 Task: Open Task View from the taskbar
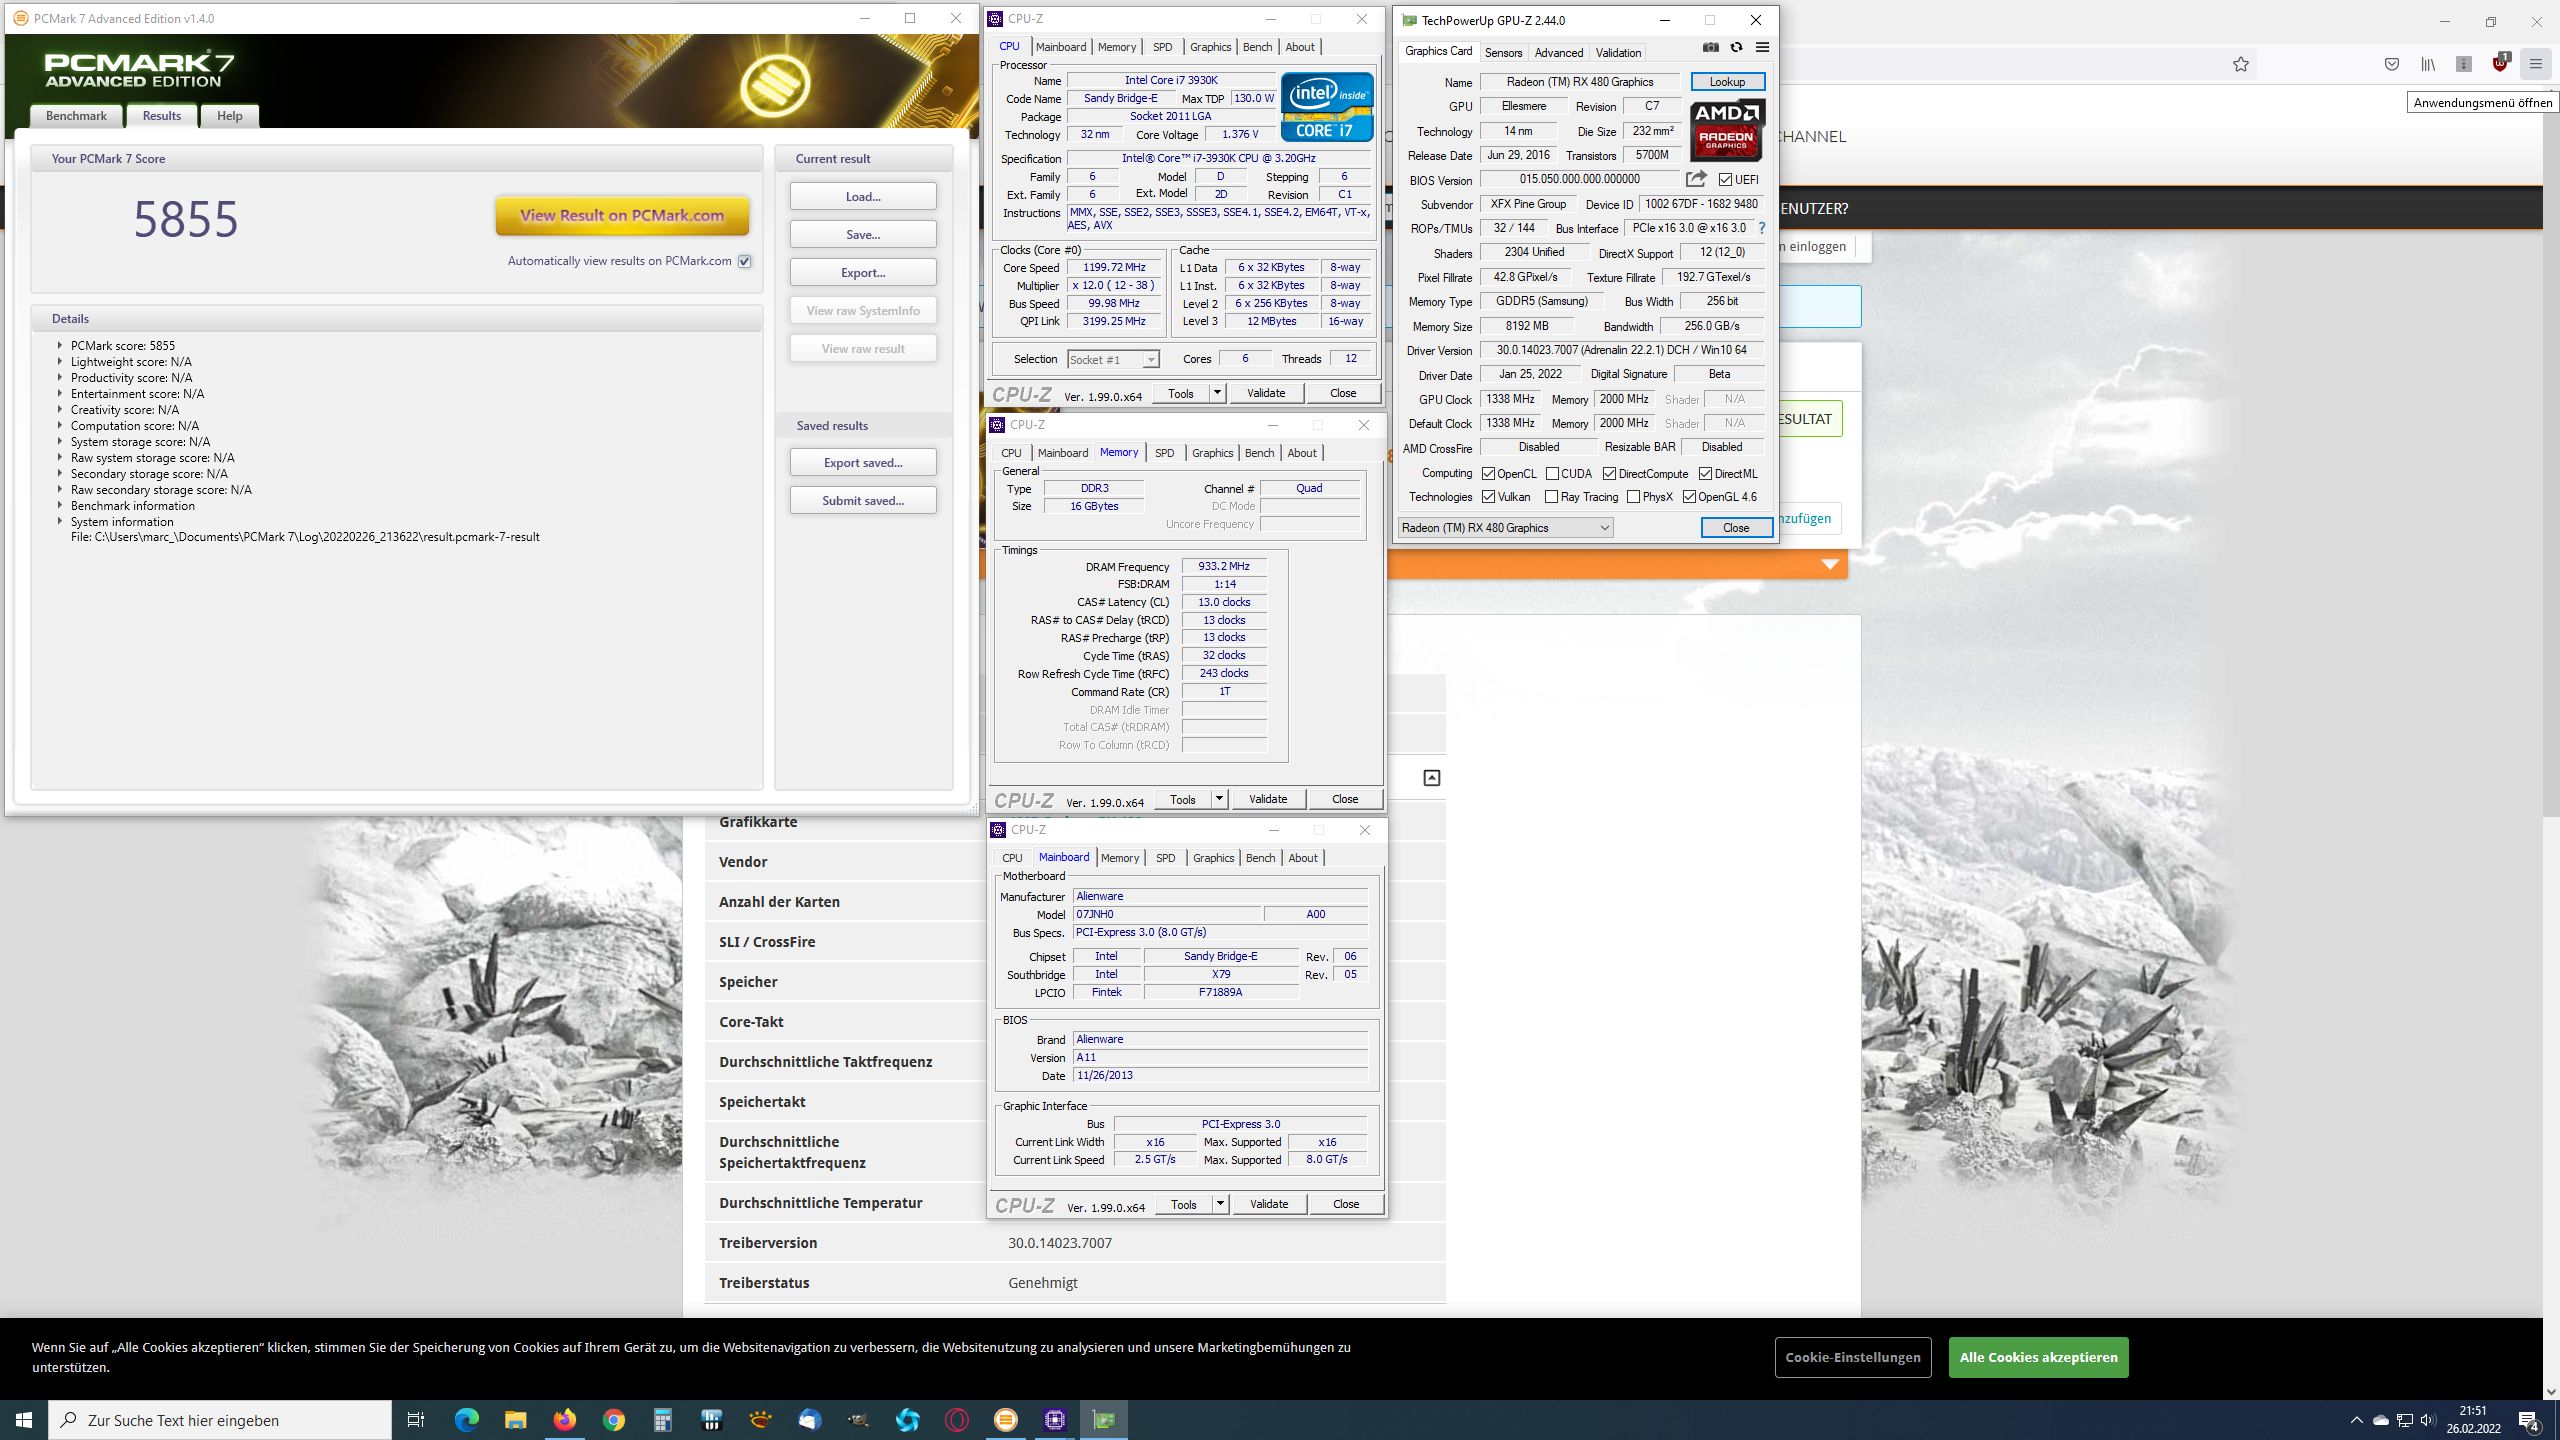click(x=416, y=1420)
